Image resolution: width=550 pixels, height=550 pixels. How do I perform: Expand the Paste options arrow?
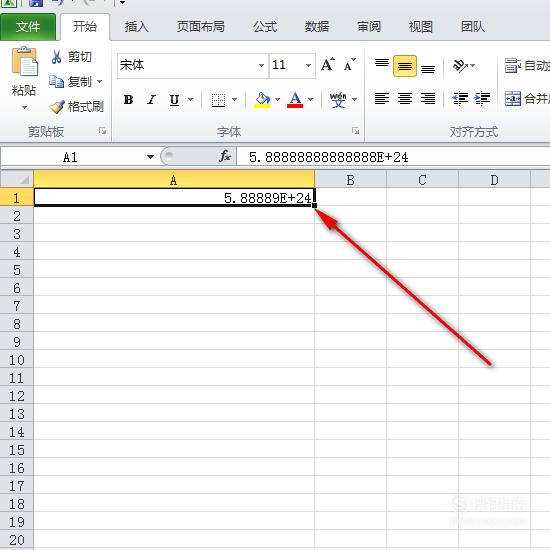(24, 107)
